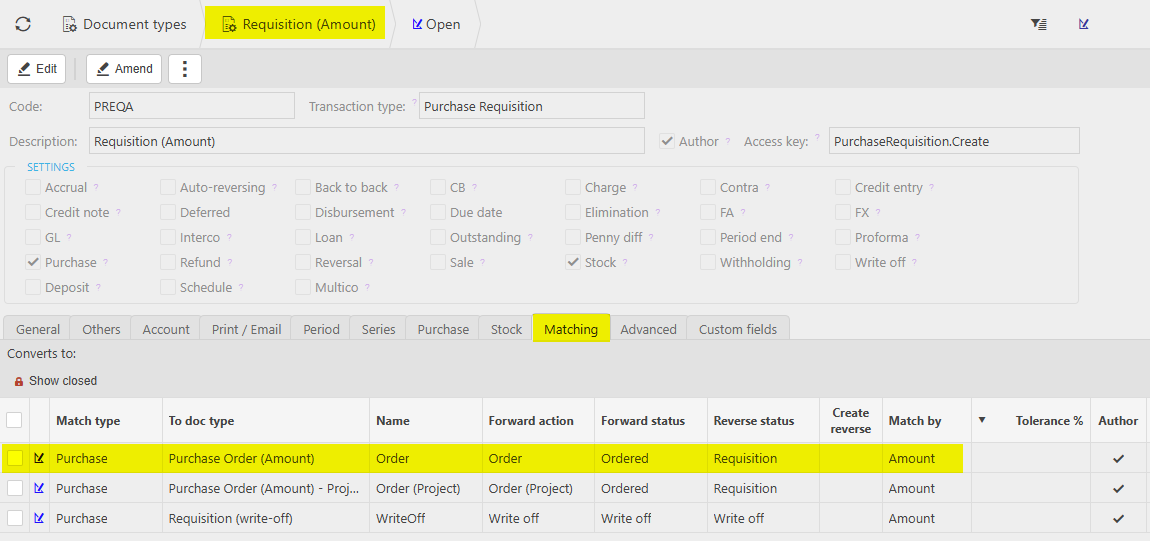Click the Description input field
Screen dimensions: 1150x541
pos(366,141)
